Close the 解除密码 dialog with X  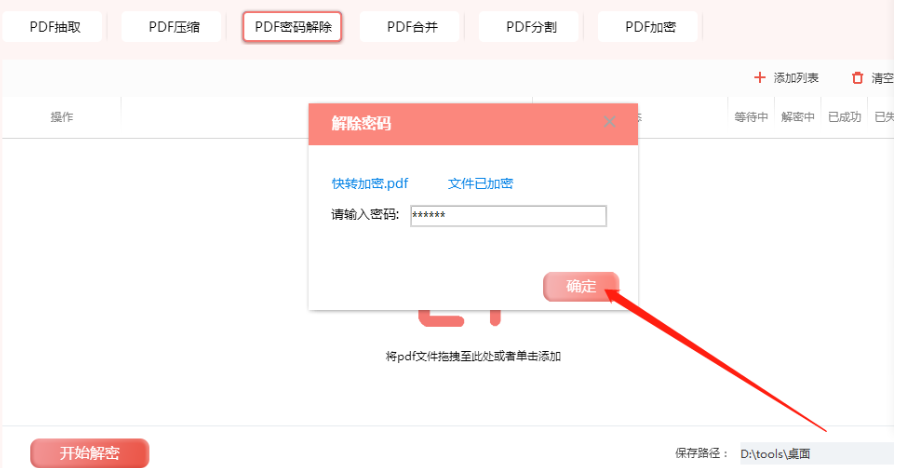click(610, 122)
